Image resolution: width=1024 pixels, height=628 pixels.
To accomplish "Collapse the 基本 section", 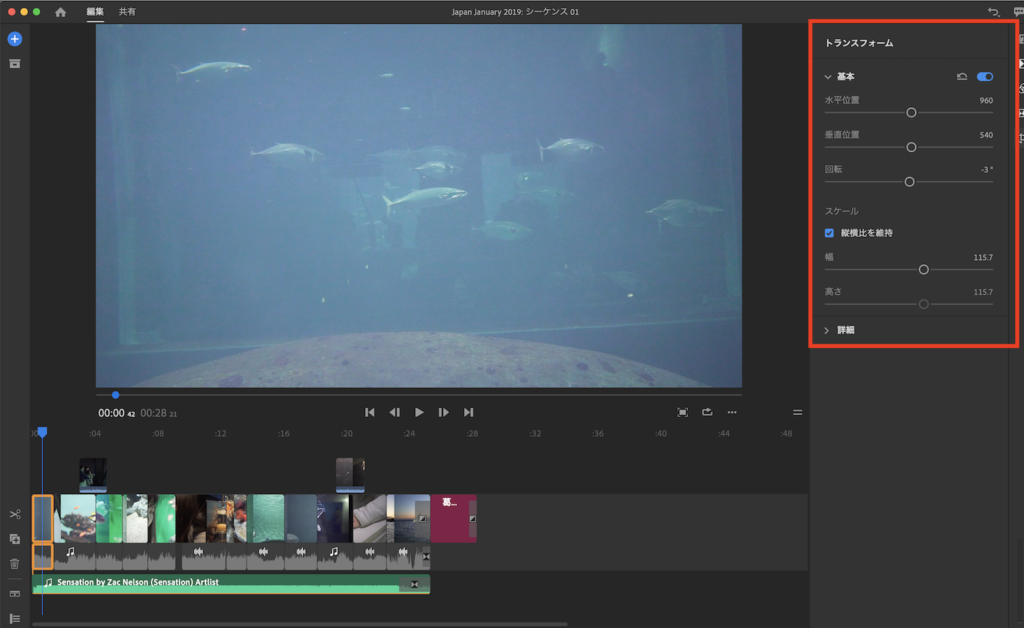I will (828, 77).
